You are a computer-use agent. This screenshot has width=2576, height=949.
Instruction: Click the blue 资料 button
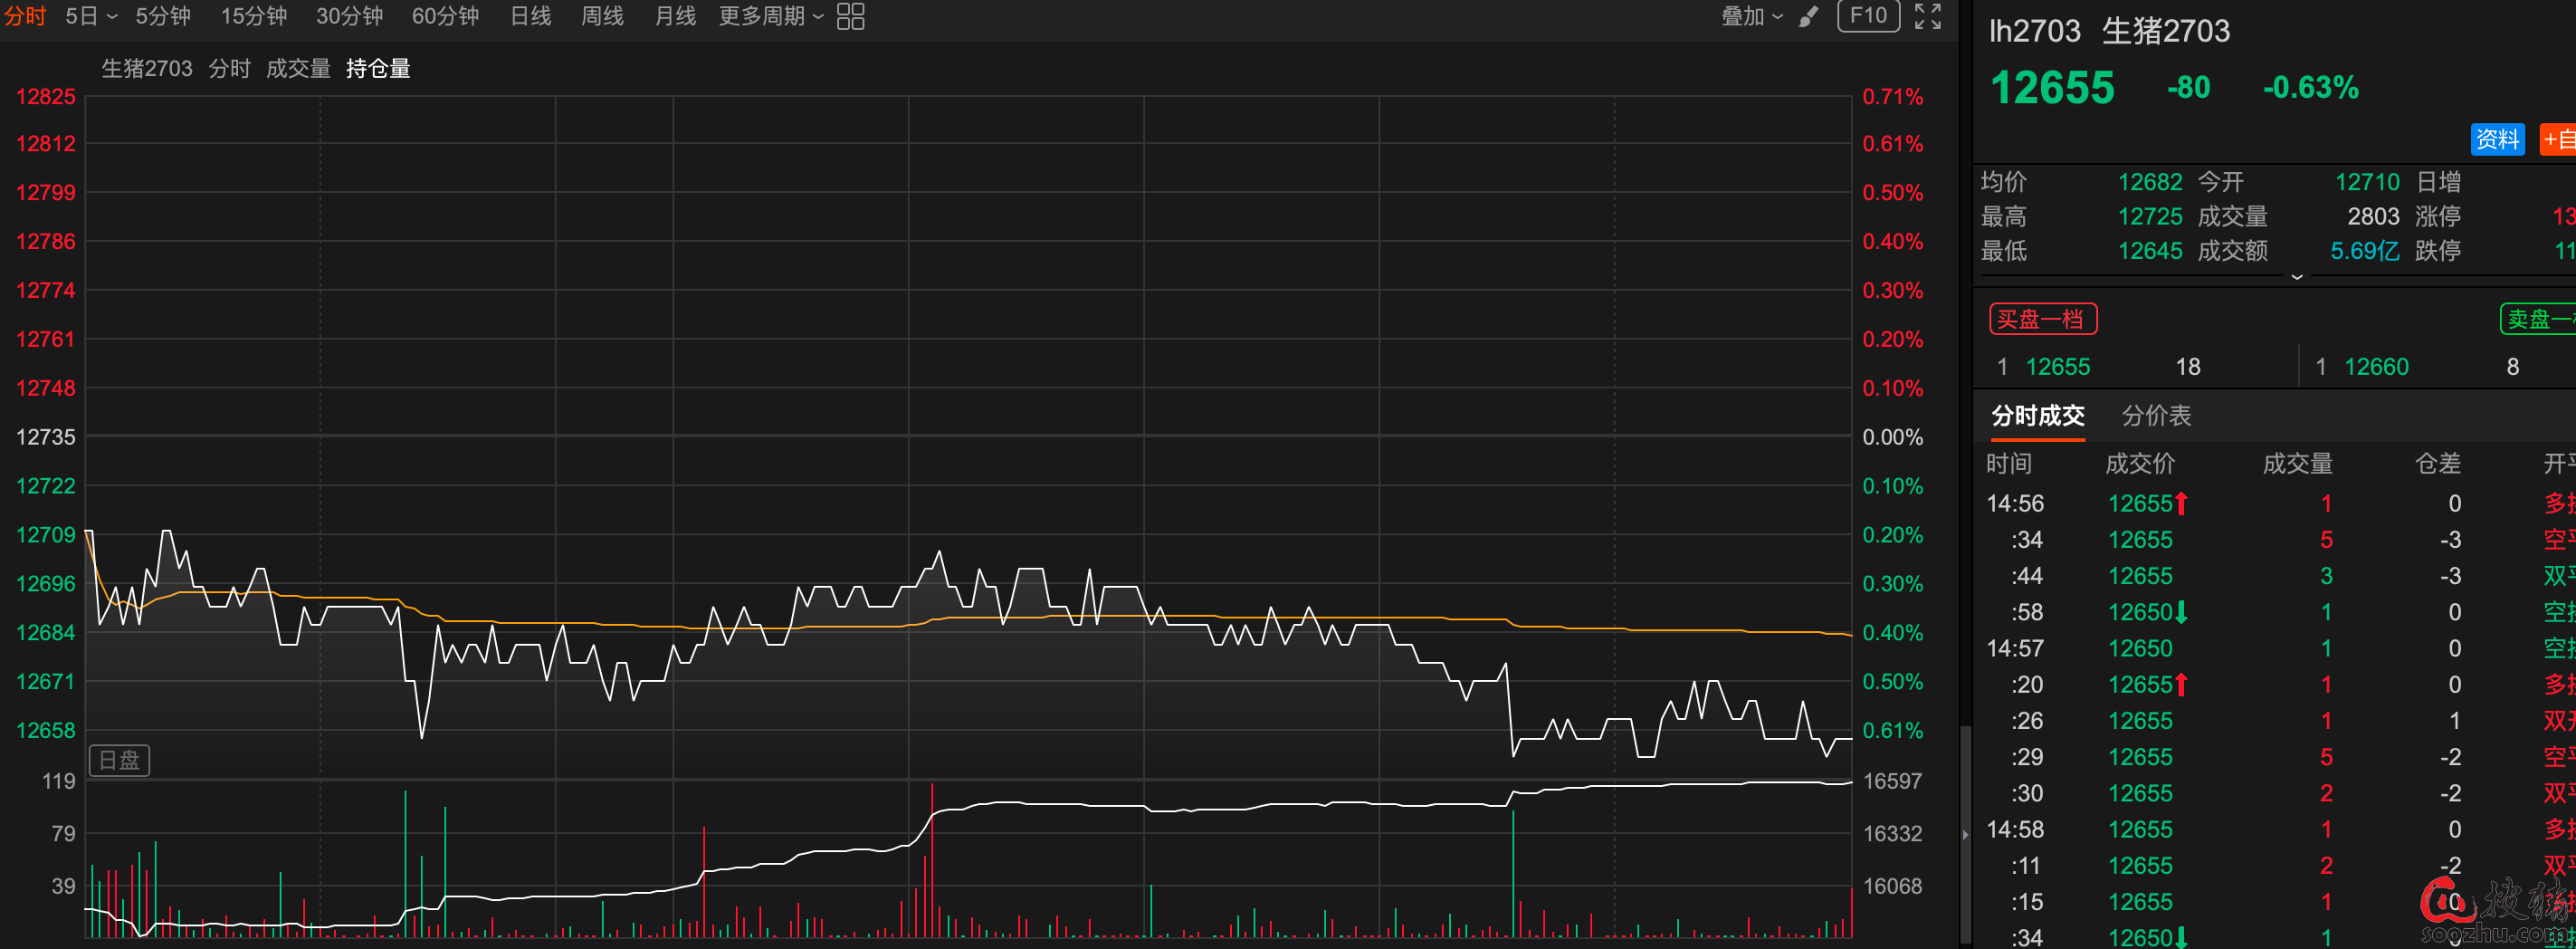pos(2496,139)
